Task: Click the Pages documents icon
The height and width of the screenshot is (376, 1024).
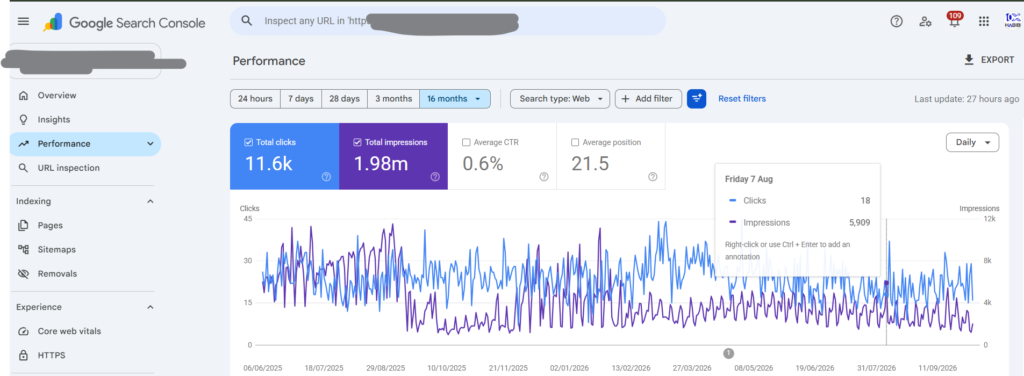Action: [24, 225]
